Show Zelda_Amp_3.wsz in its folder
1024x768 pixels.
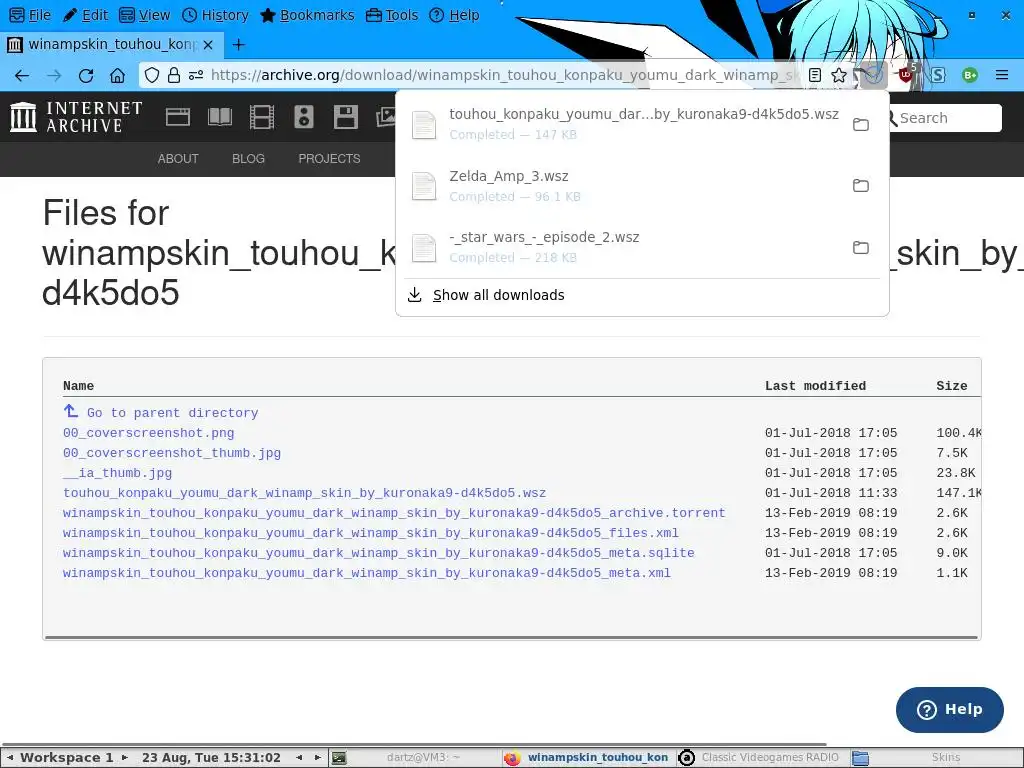[861, 185]
